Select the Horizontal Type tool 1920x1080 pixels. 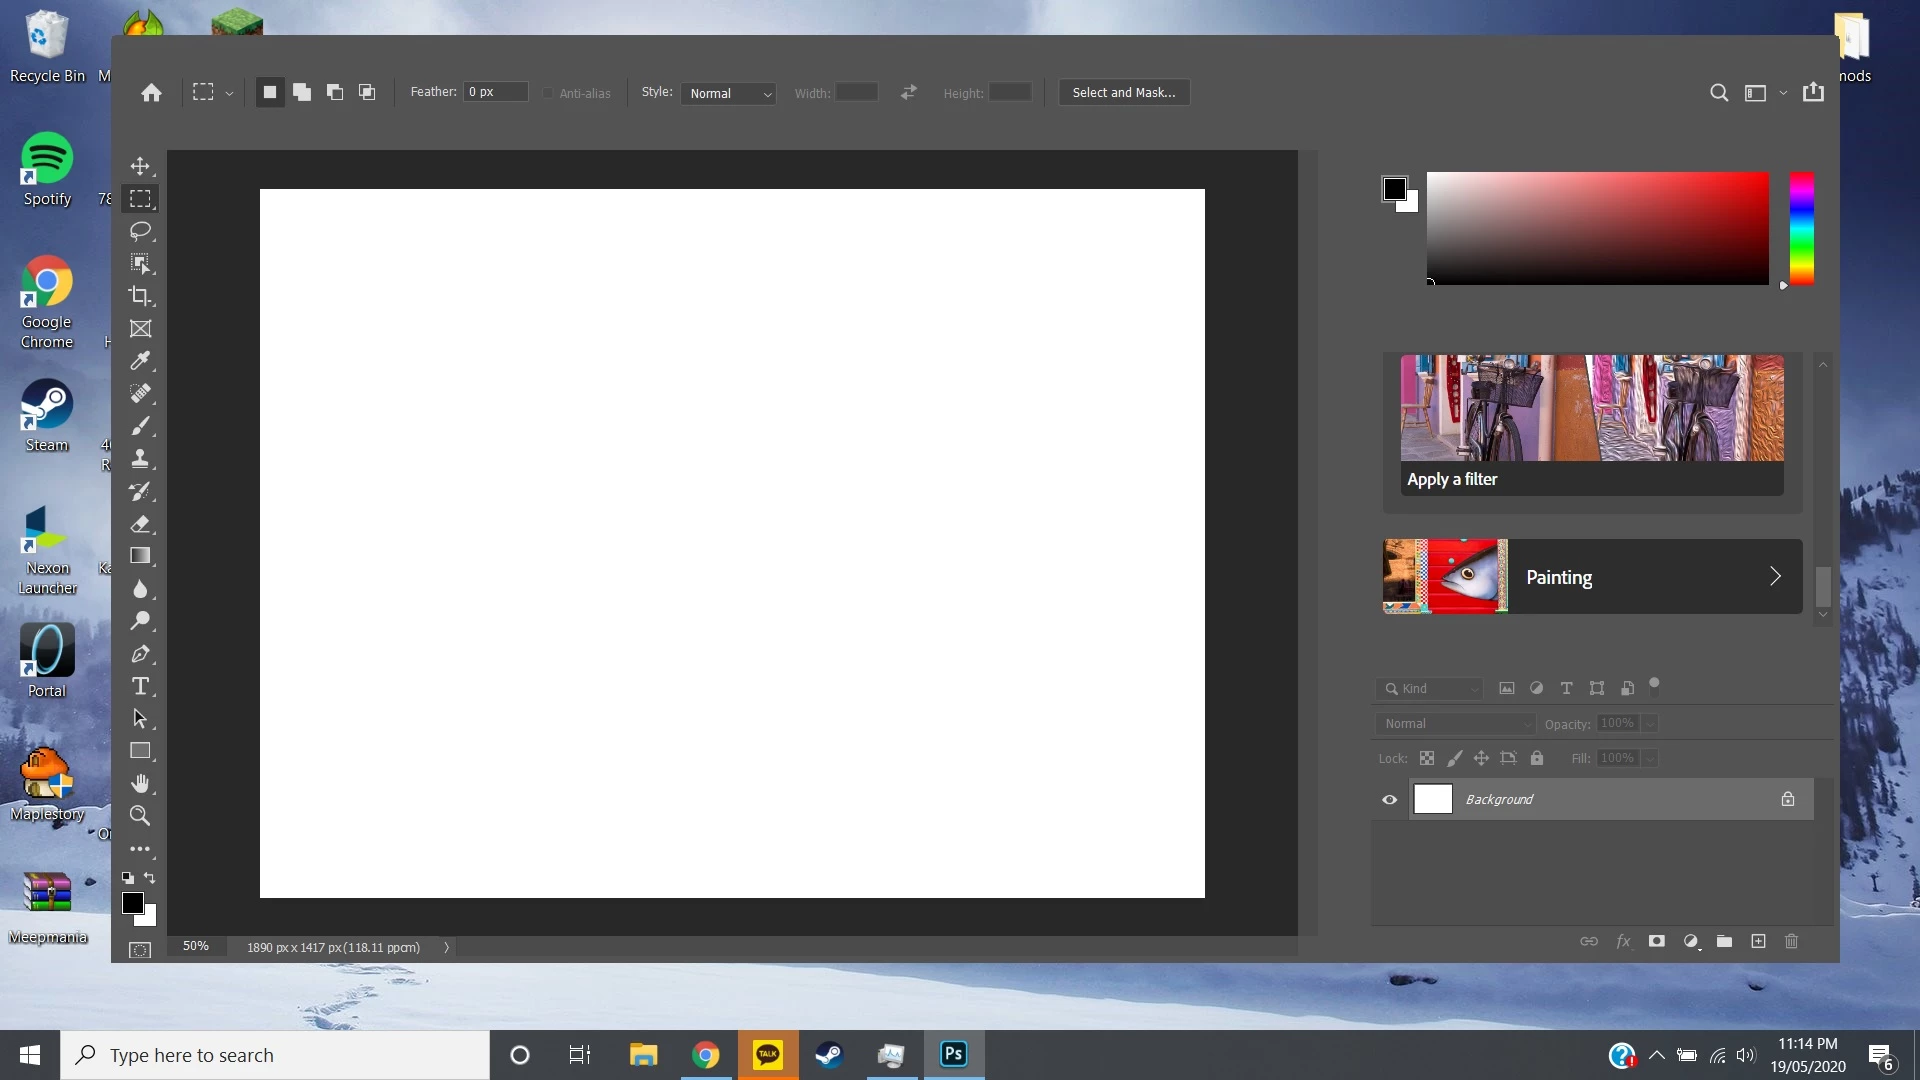coord(140,686)
